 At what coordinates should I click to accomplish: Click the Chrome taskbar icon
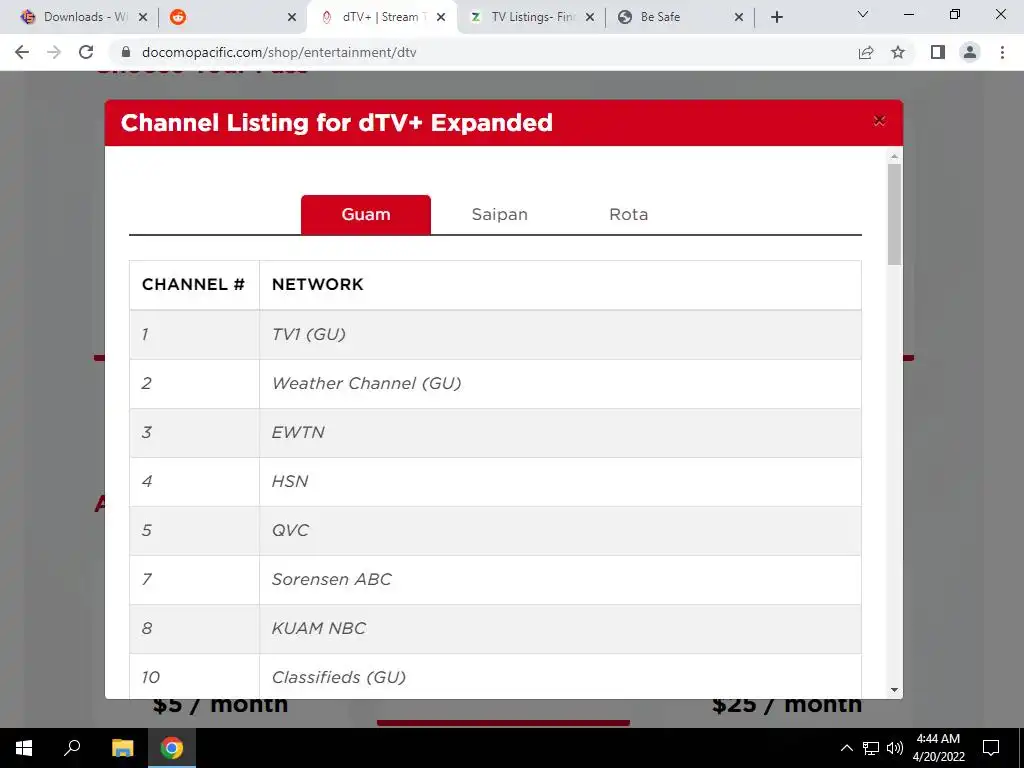coord(172,748)
